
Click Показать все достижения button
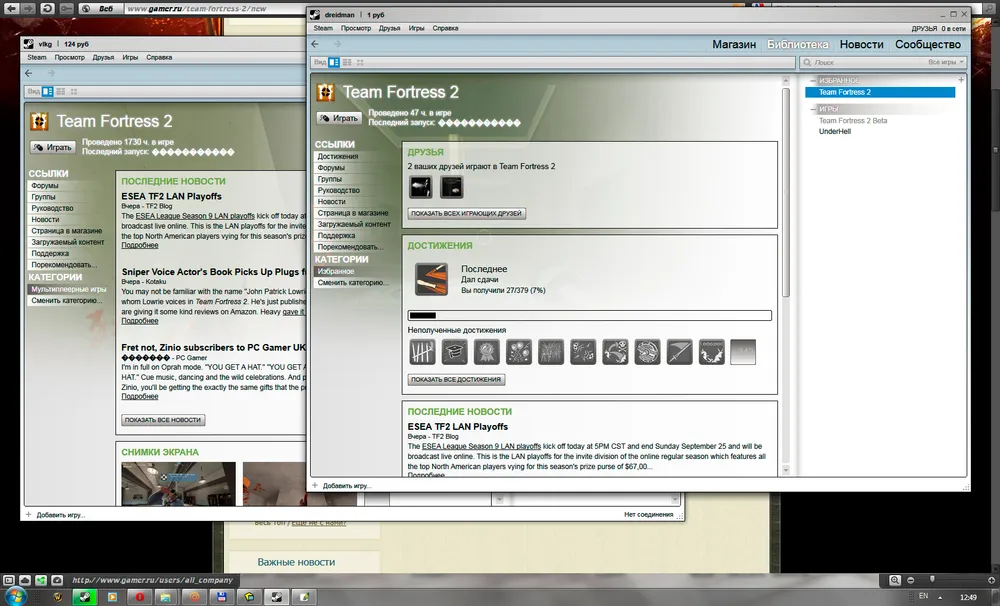click(457, 380)
